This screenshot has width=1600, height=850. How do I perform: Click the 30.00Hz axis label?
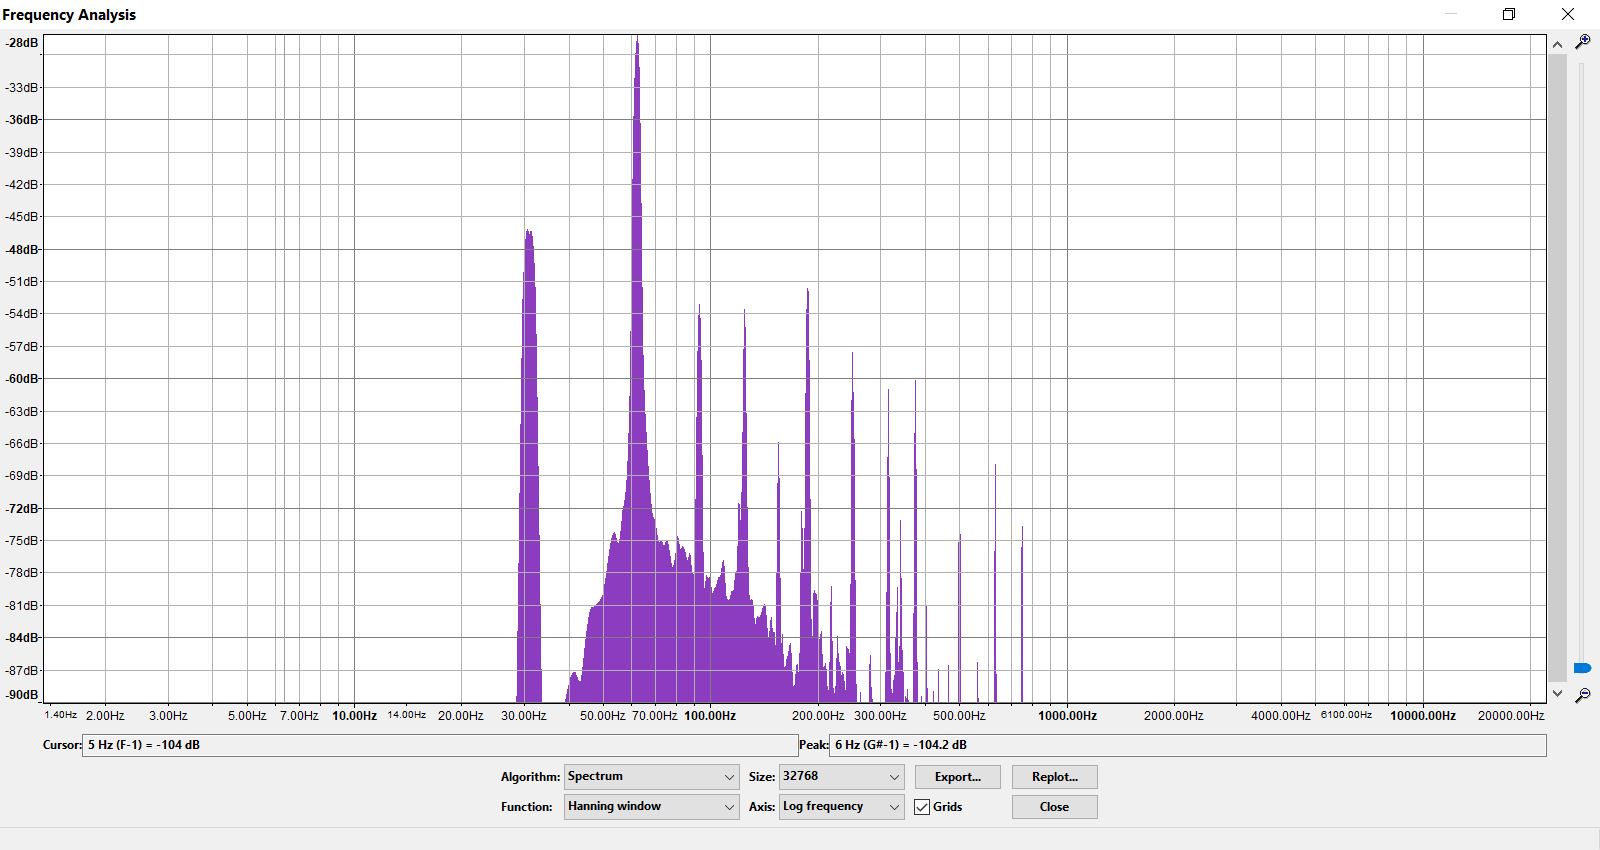pos(524,716)
